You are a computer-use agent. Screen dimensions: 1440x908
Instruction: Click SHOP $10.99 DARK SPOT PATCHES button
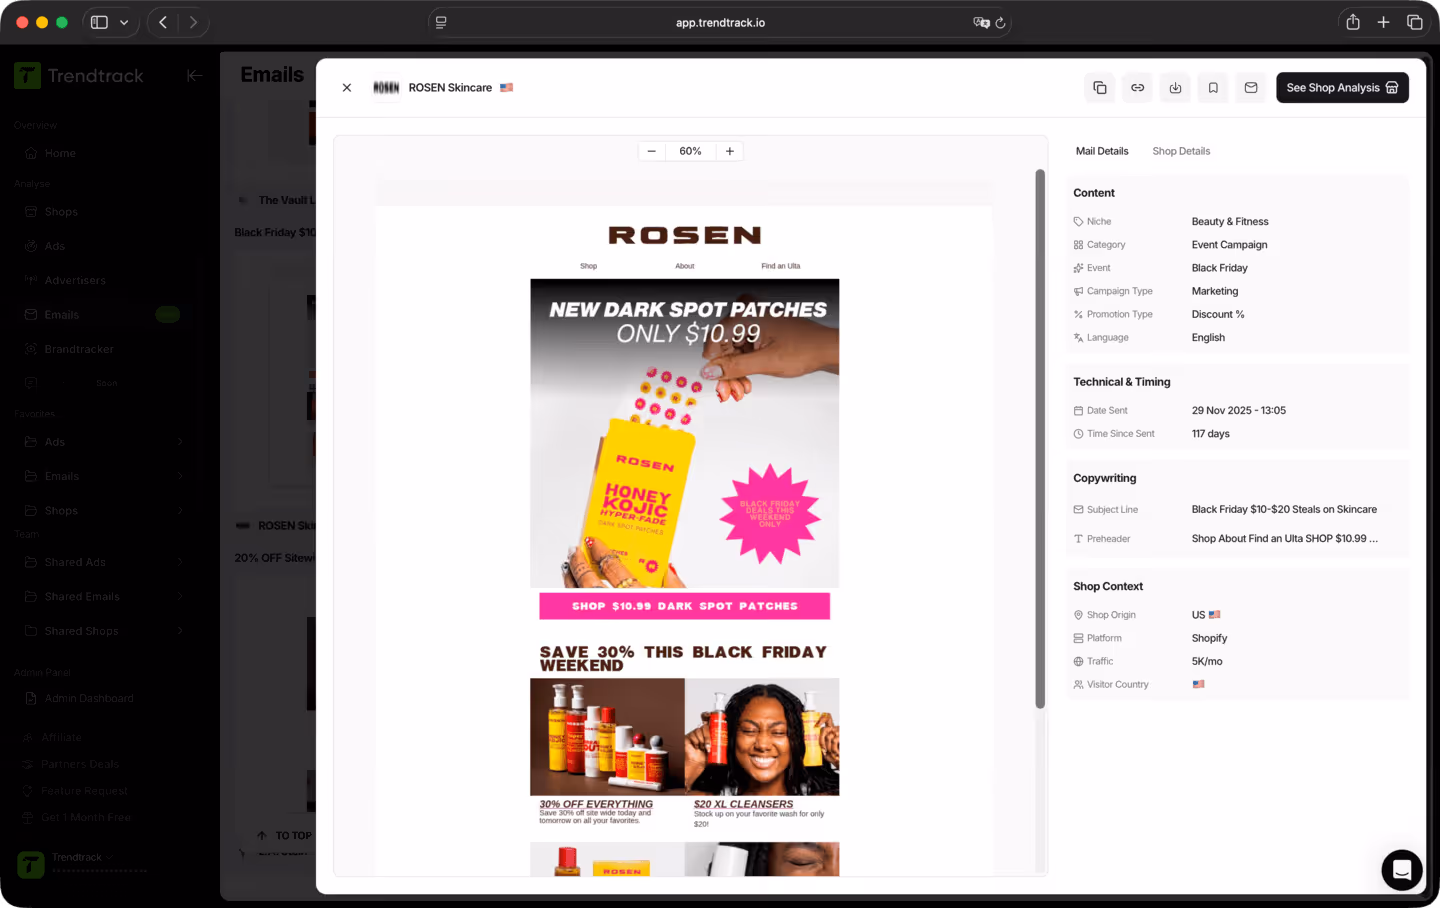pyautogui.click(x=685, y=606)
